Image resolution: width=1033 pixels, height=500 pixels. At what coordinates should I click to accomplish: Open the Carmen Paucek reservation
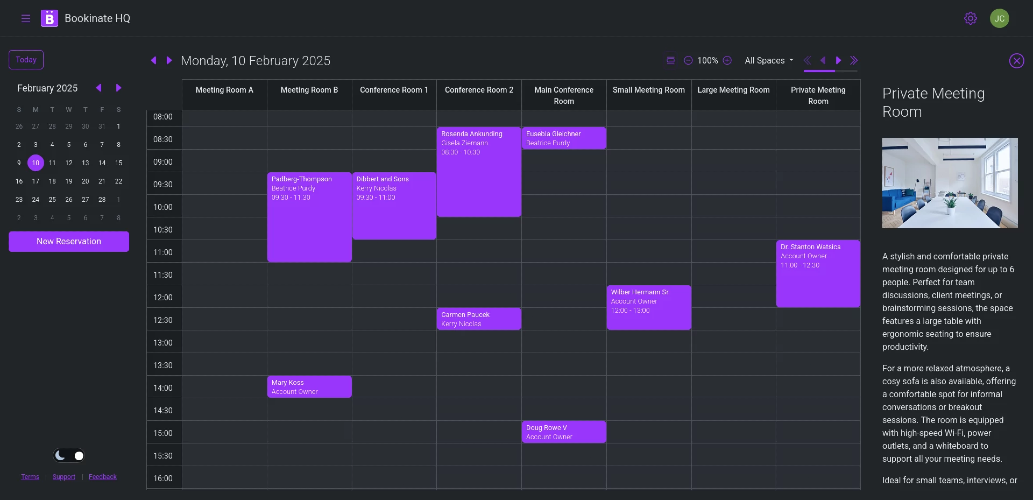coord(479,319)
